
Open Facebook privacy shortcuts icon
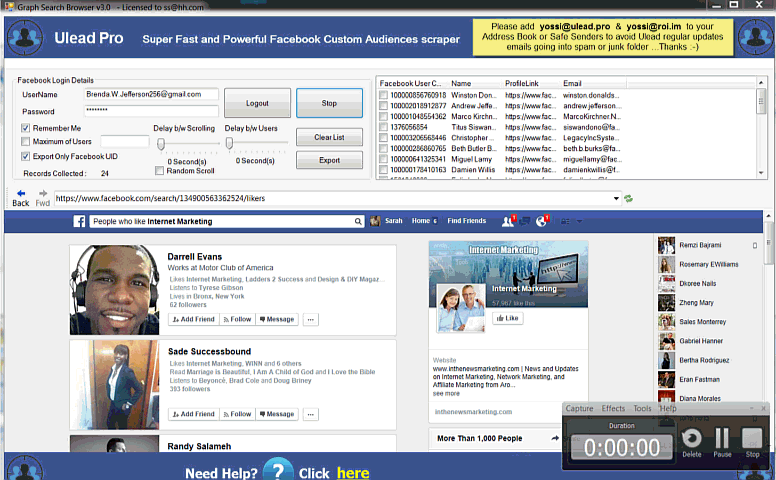(565, 221)
